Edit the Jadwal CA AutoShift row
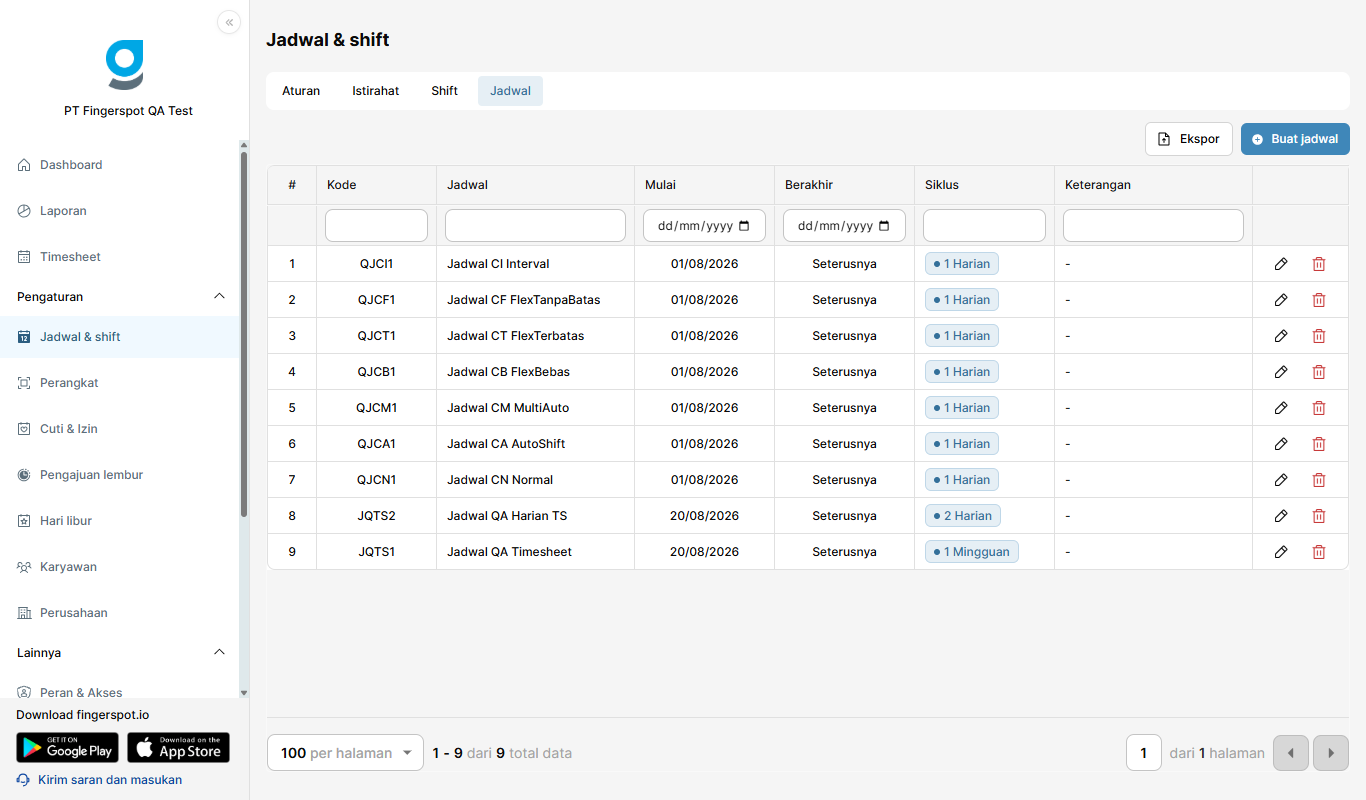The image size is (1366, 800). (1281, 444)
